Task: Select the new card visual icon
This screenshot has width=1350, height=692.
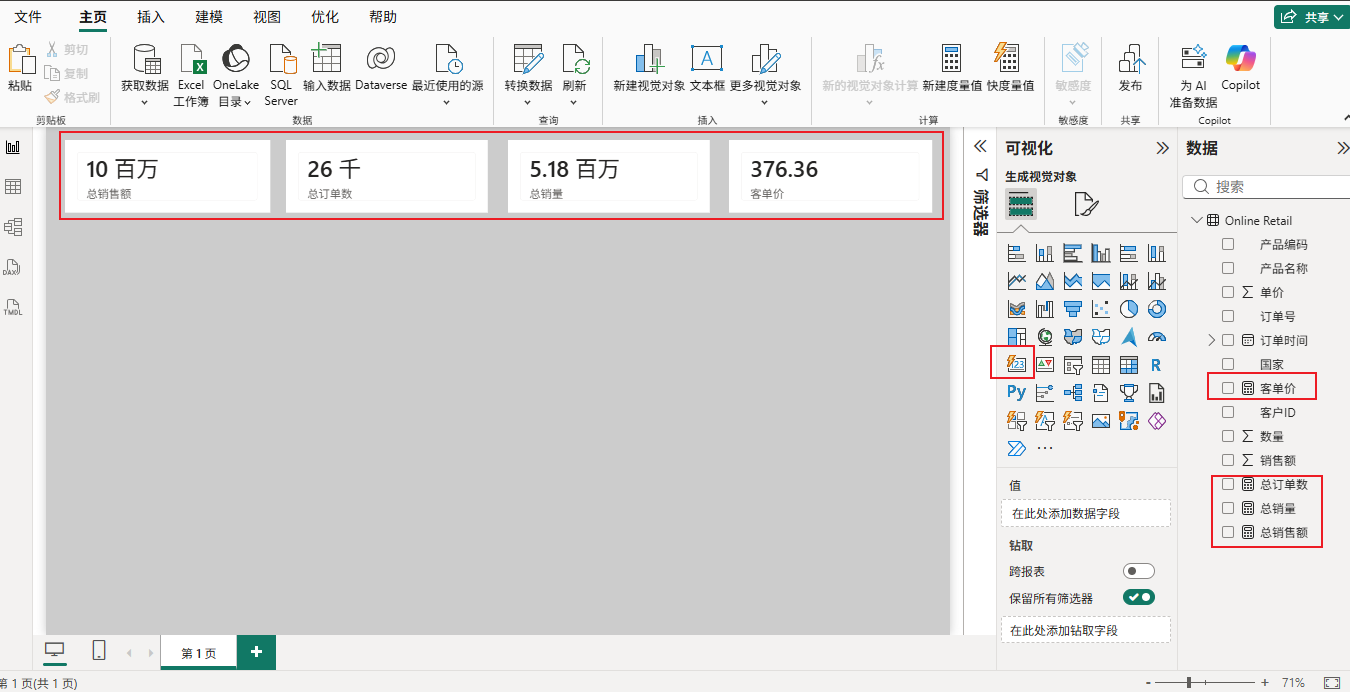Action: pyautogui.click(x=1017, y=364)
